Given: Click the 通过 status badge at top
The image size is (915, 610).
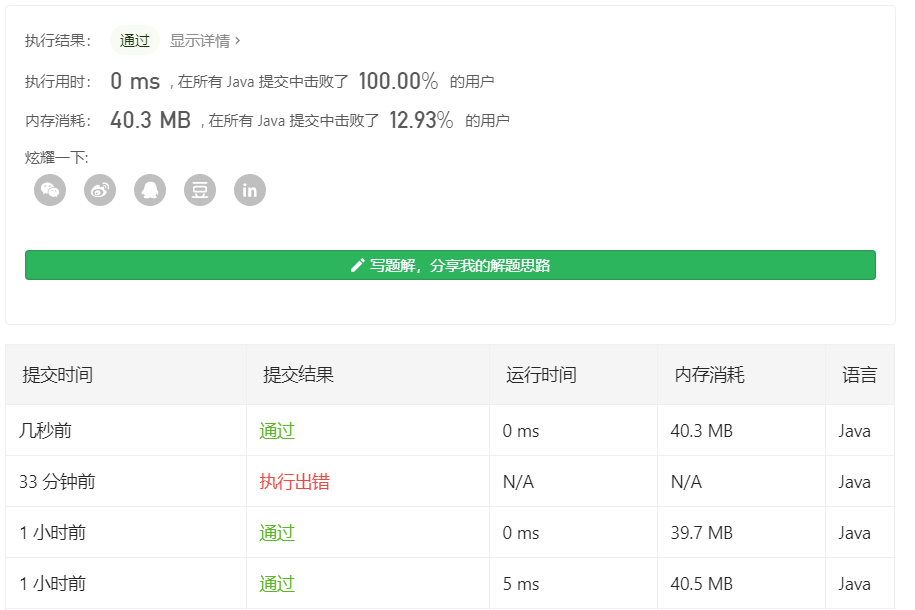Looking at the screenshot, I should 135,41.
